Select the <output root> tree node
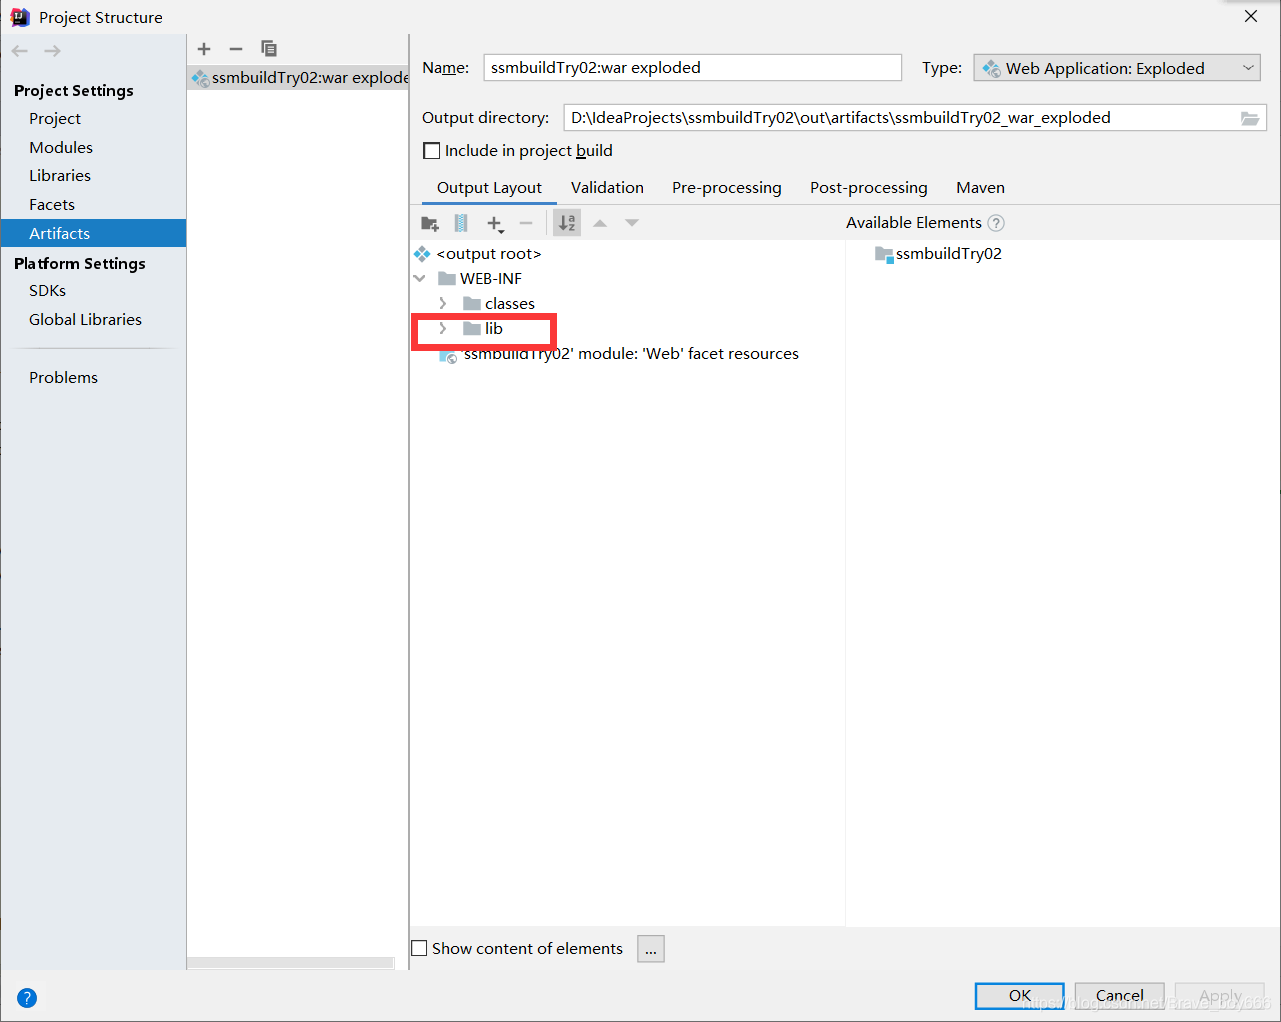1281x1022 pixels. (489, 254)
